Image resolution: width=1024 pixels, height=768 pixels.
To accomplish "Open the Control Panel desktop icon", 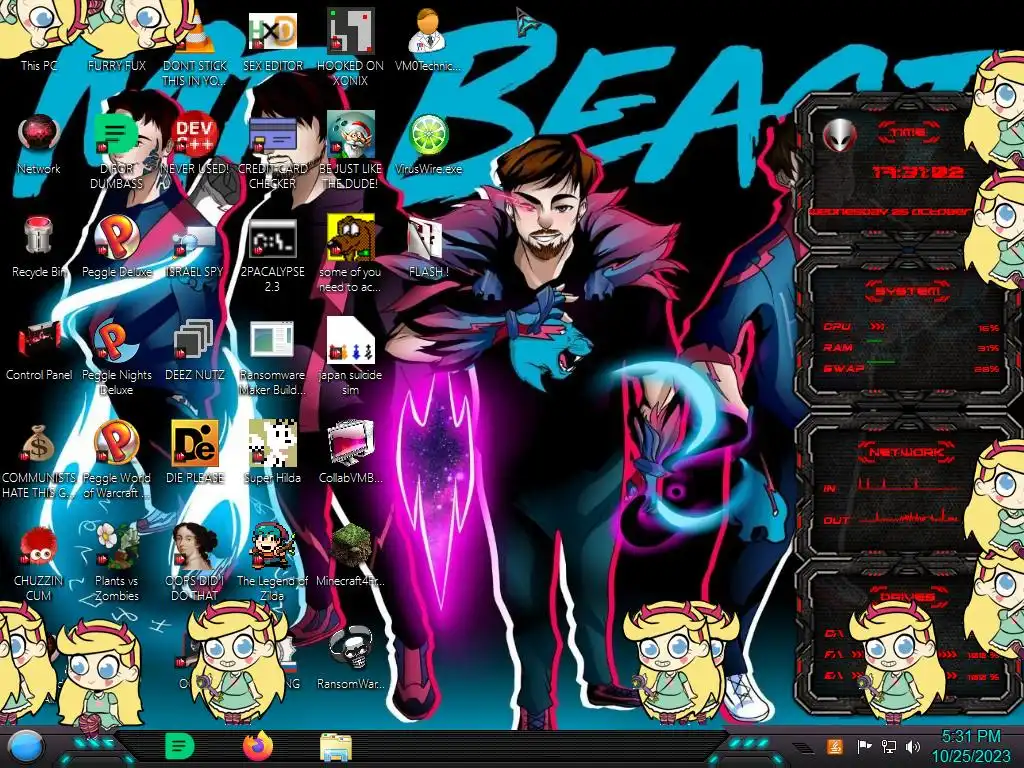I will click(x=39, y=350).
